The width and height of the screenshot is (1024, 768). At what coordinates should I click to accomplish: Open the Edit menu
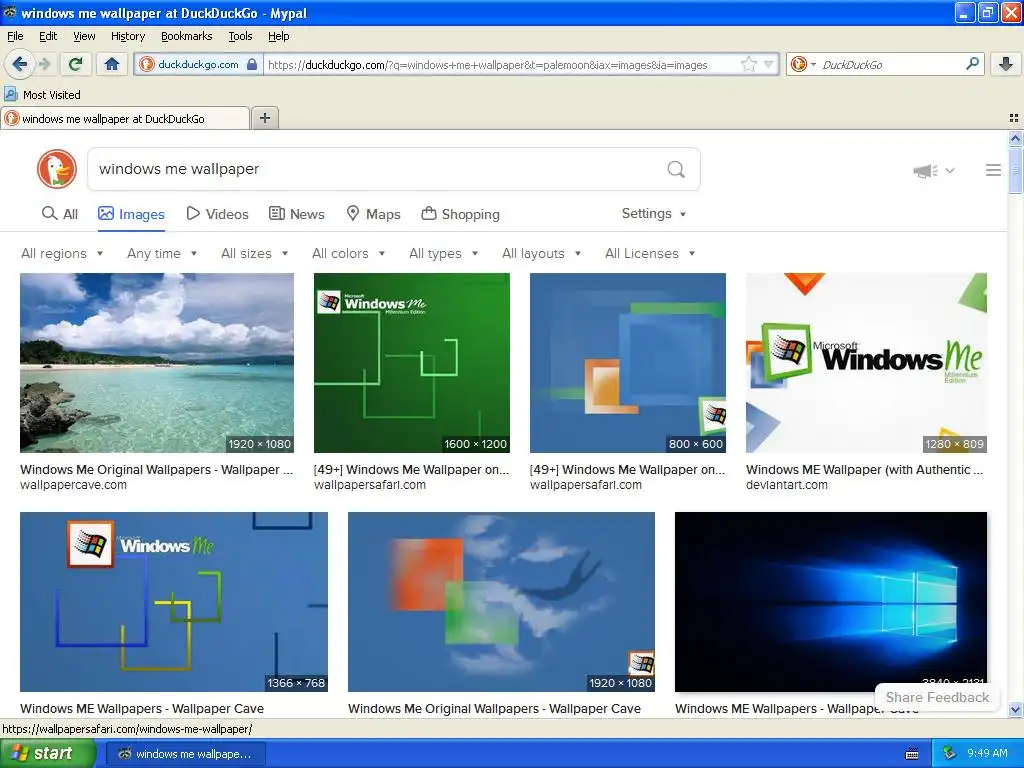pyautogui.click(x=48, y=36)
